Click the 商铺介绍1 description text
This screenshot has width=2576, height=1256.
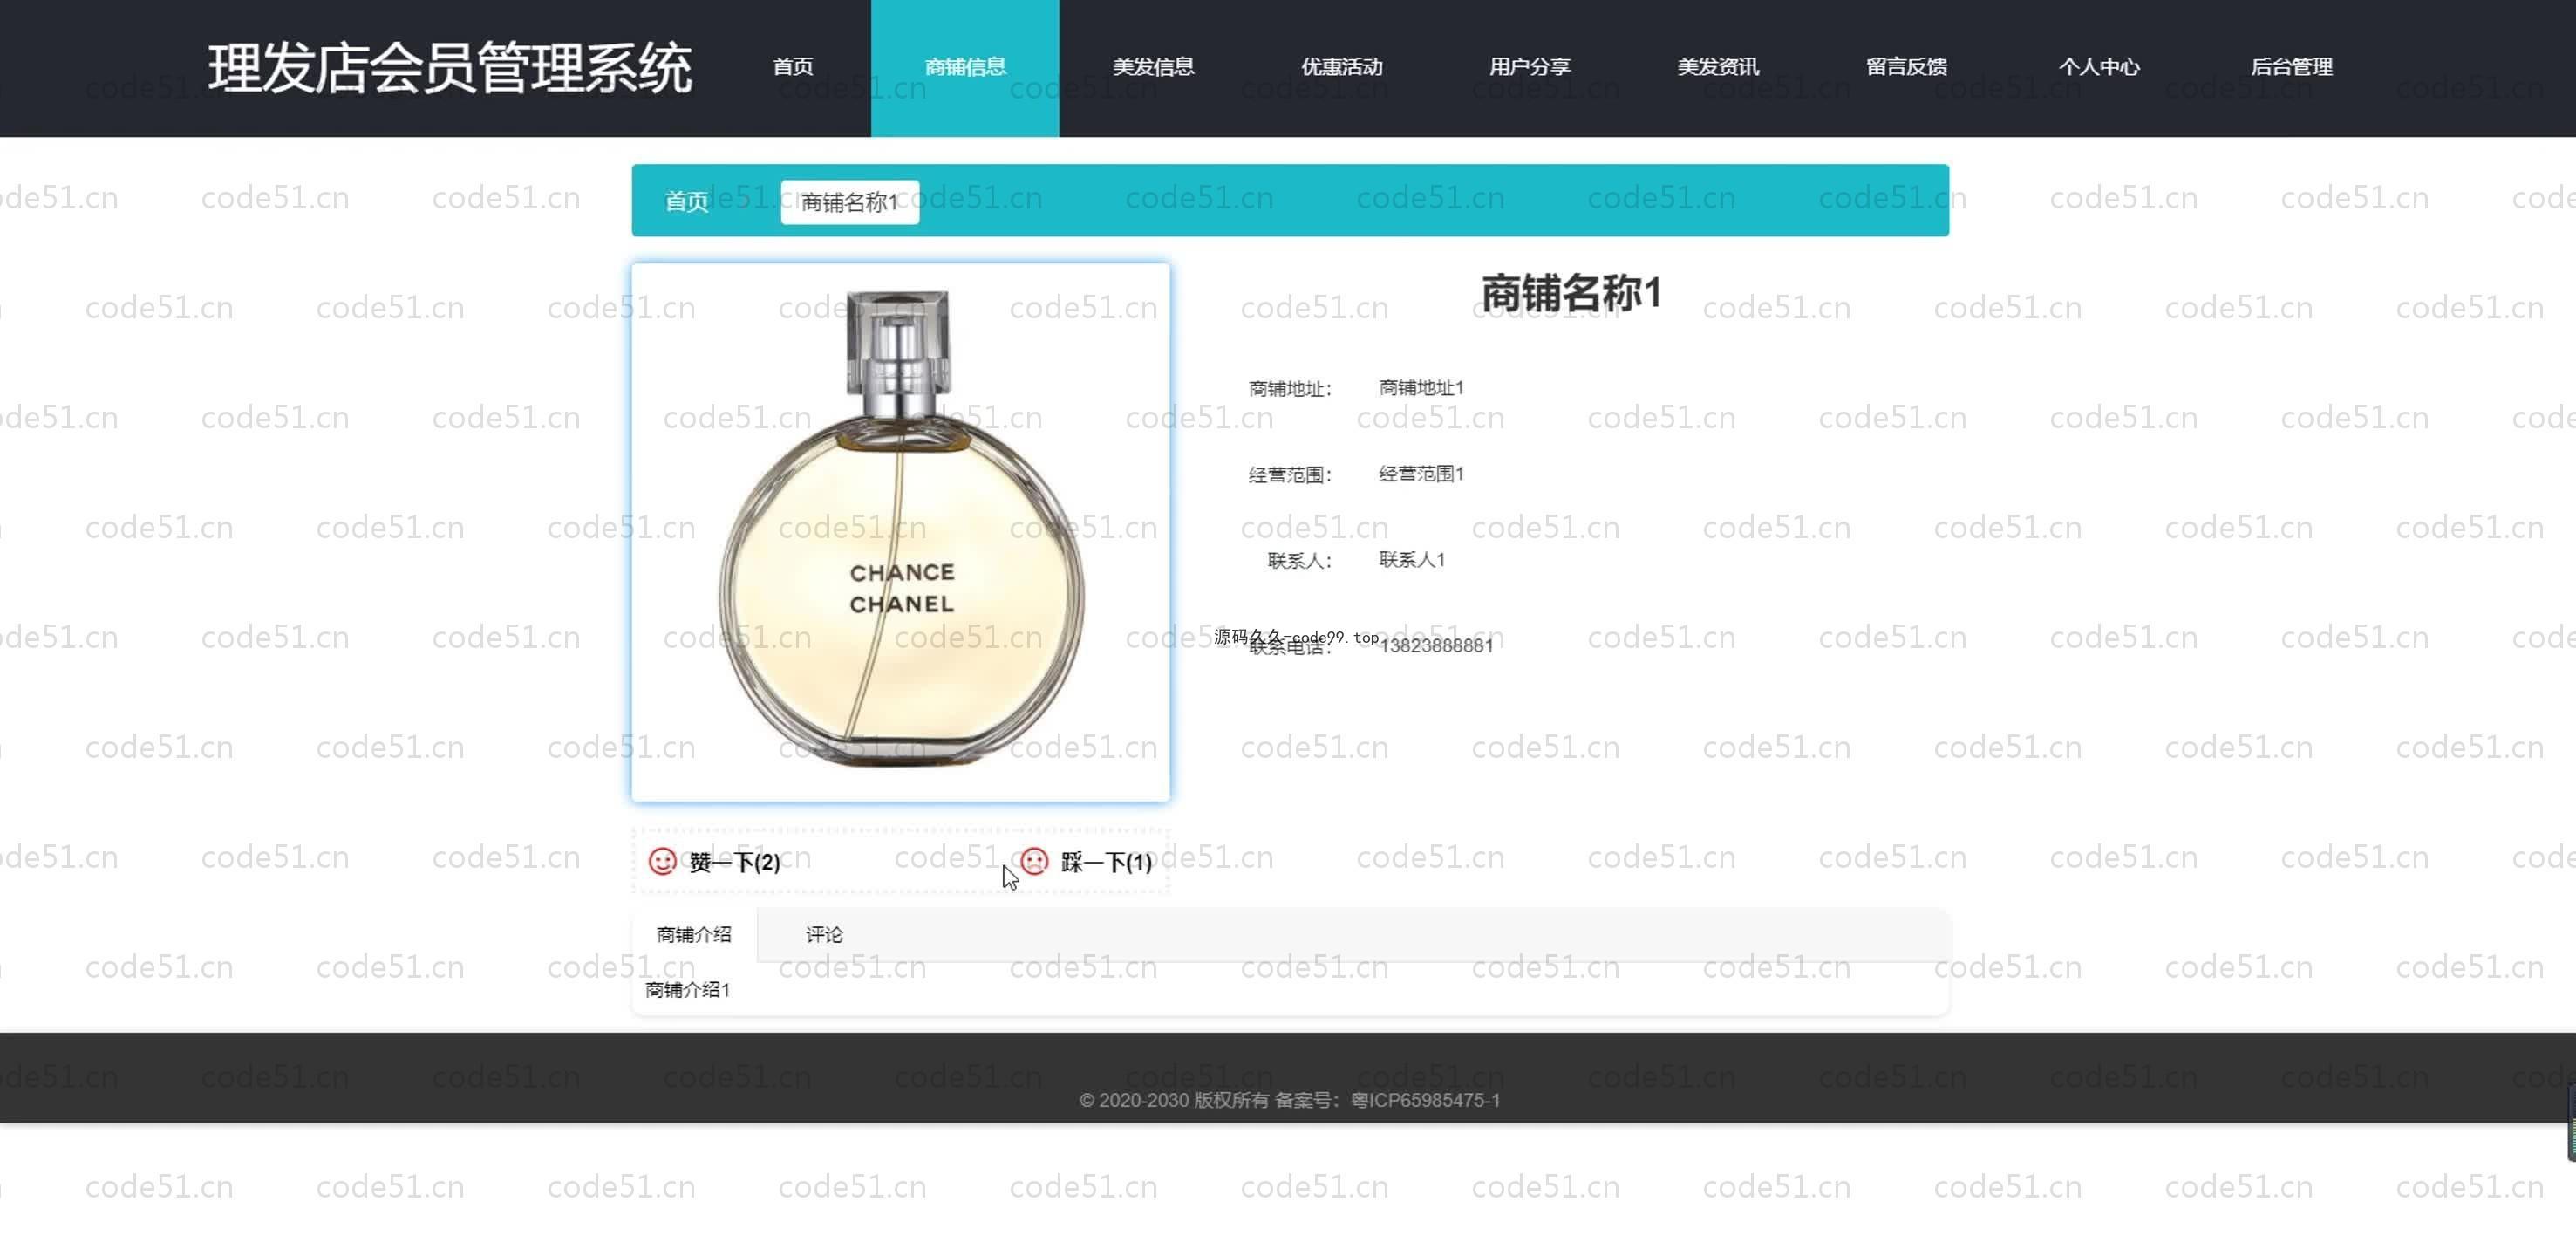pyautogui.click(x=687, y=989)
